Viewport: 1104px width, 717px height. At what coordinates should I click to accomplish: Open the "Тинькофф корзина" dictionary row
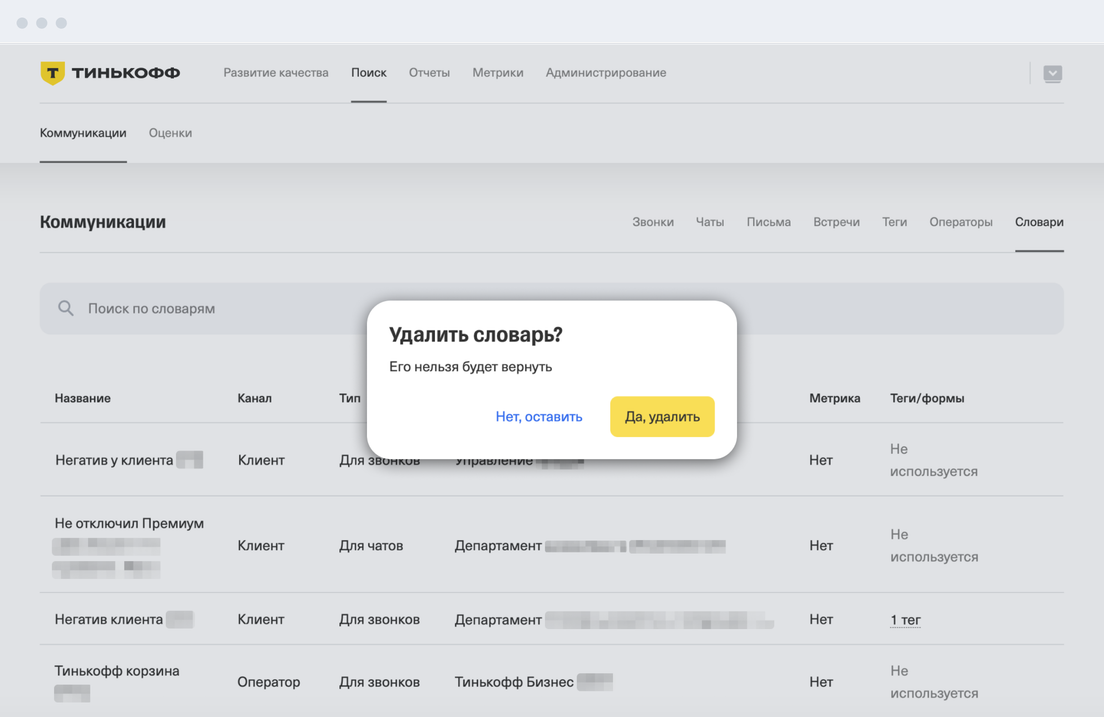117,671
